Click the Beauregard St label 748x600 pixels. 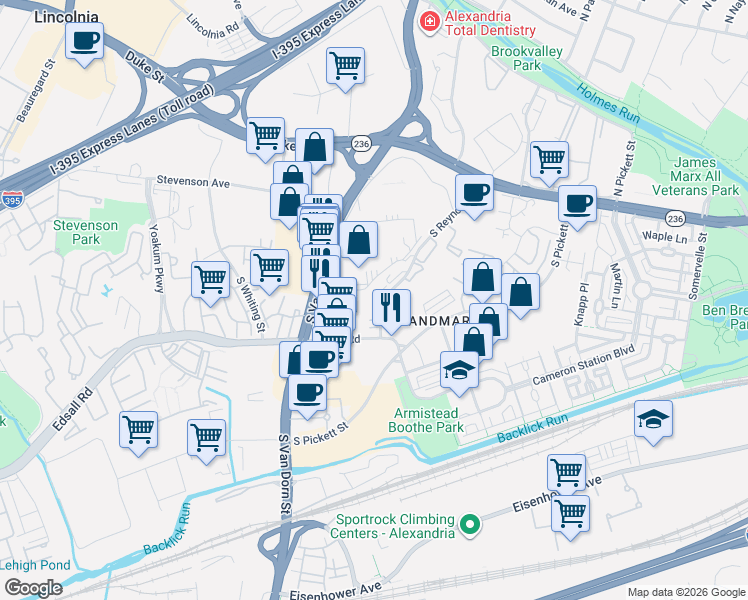[x=36, y=91]
